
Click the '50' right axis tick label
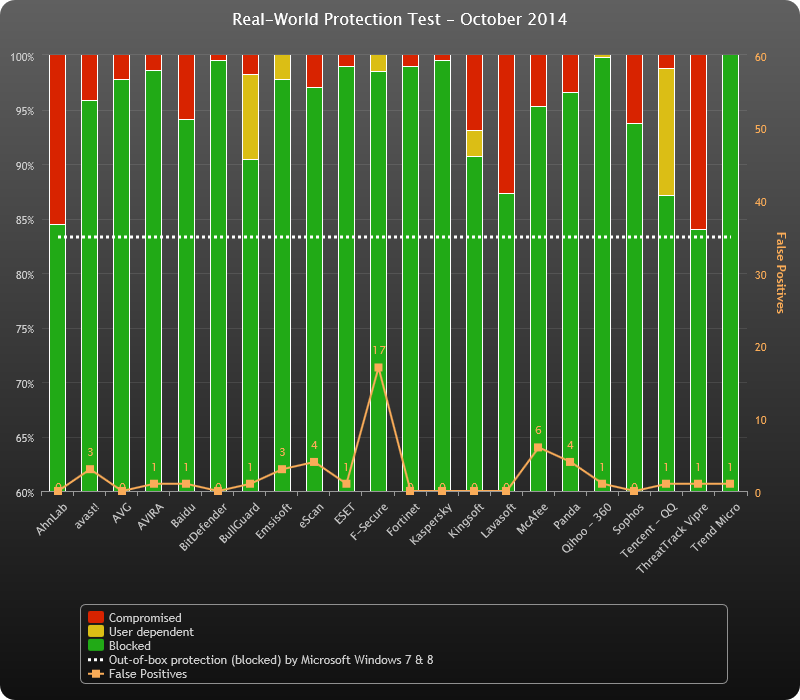(x=760, y=129)
